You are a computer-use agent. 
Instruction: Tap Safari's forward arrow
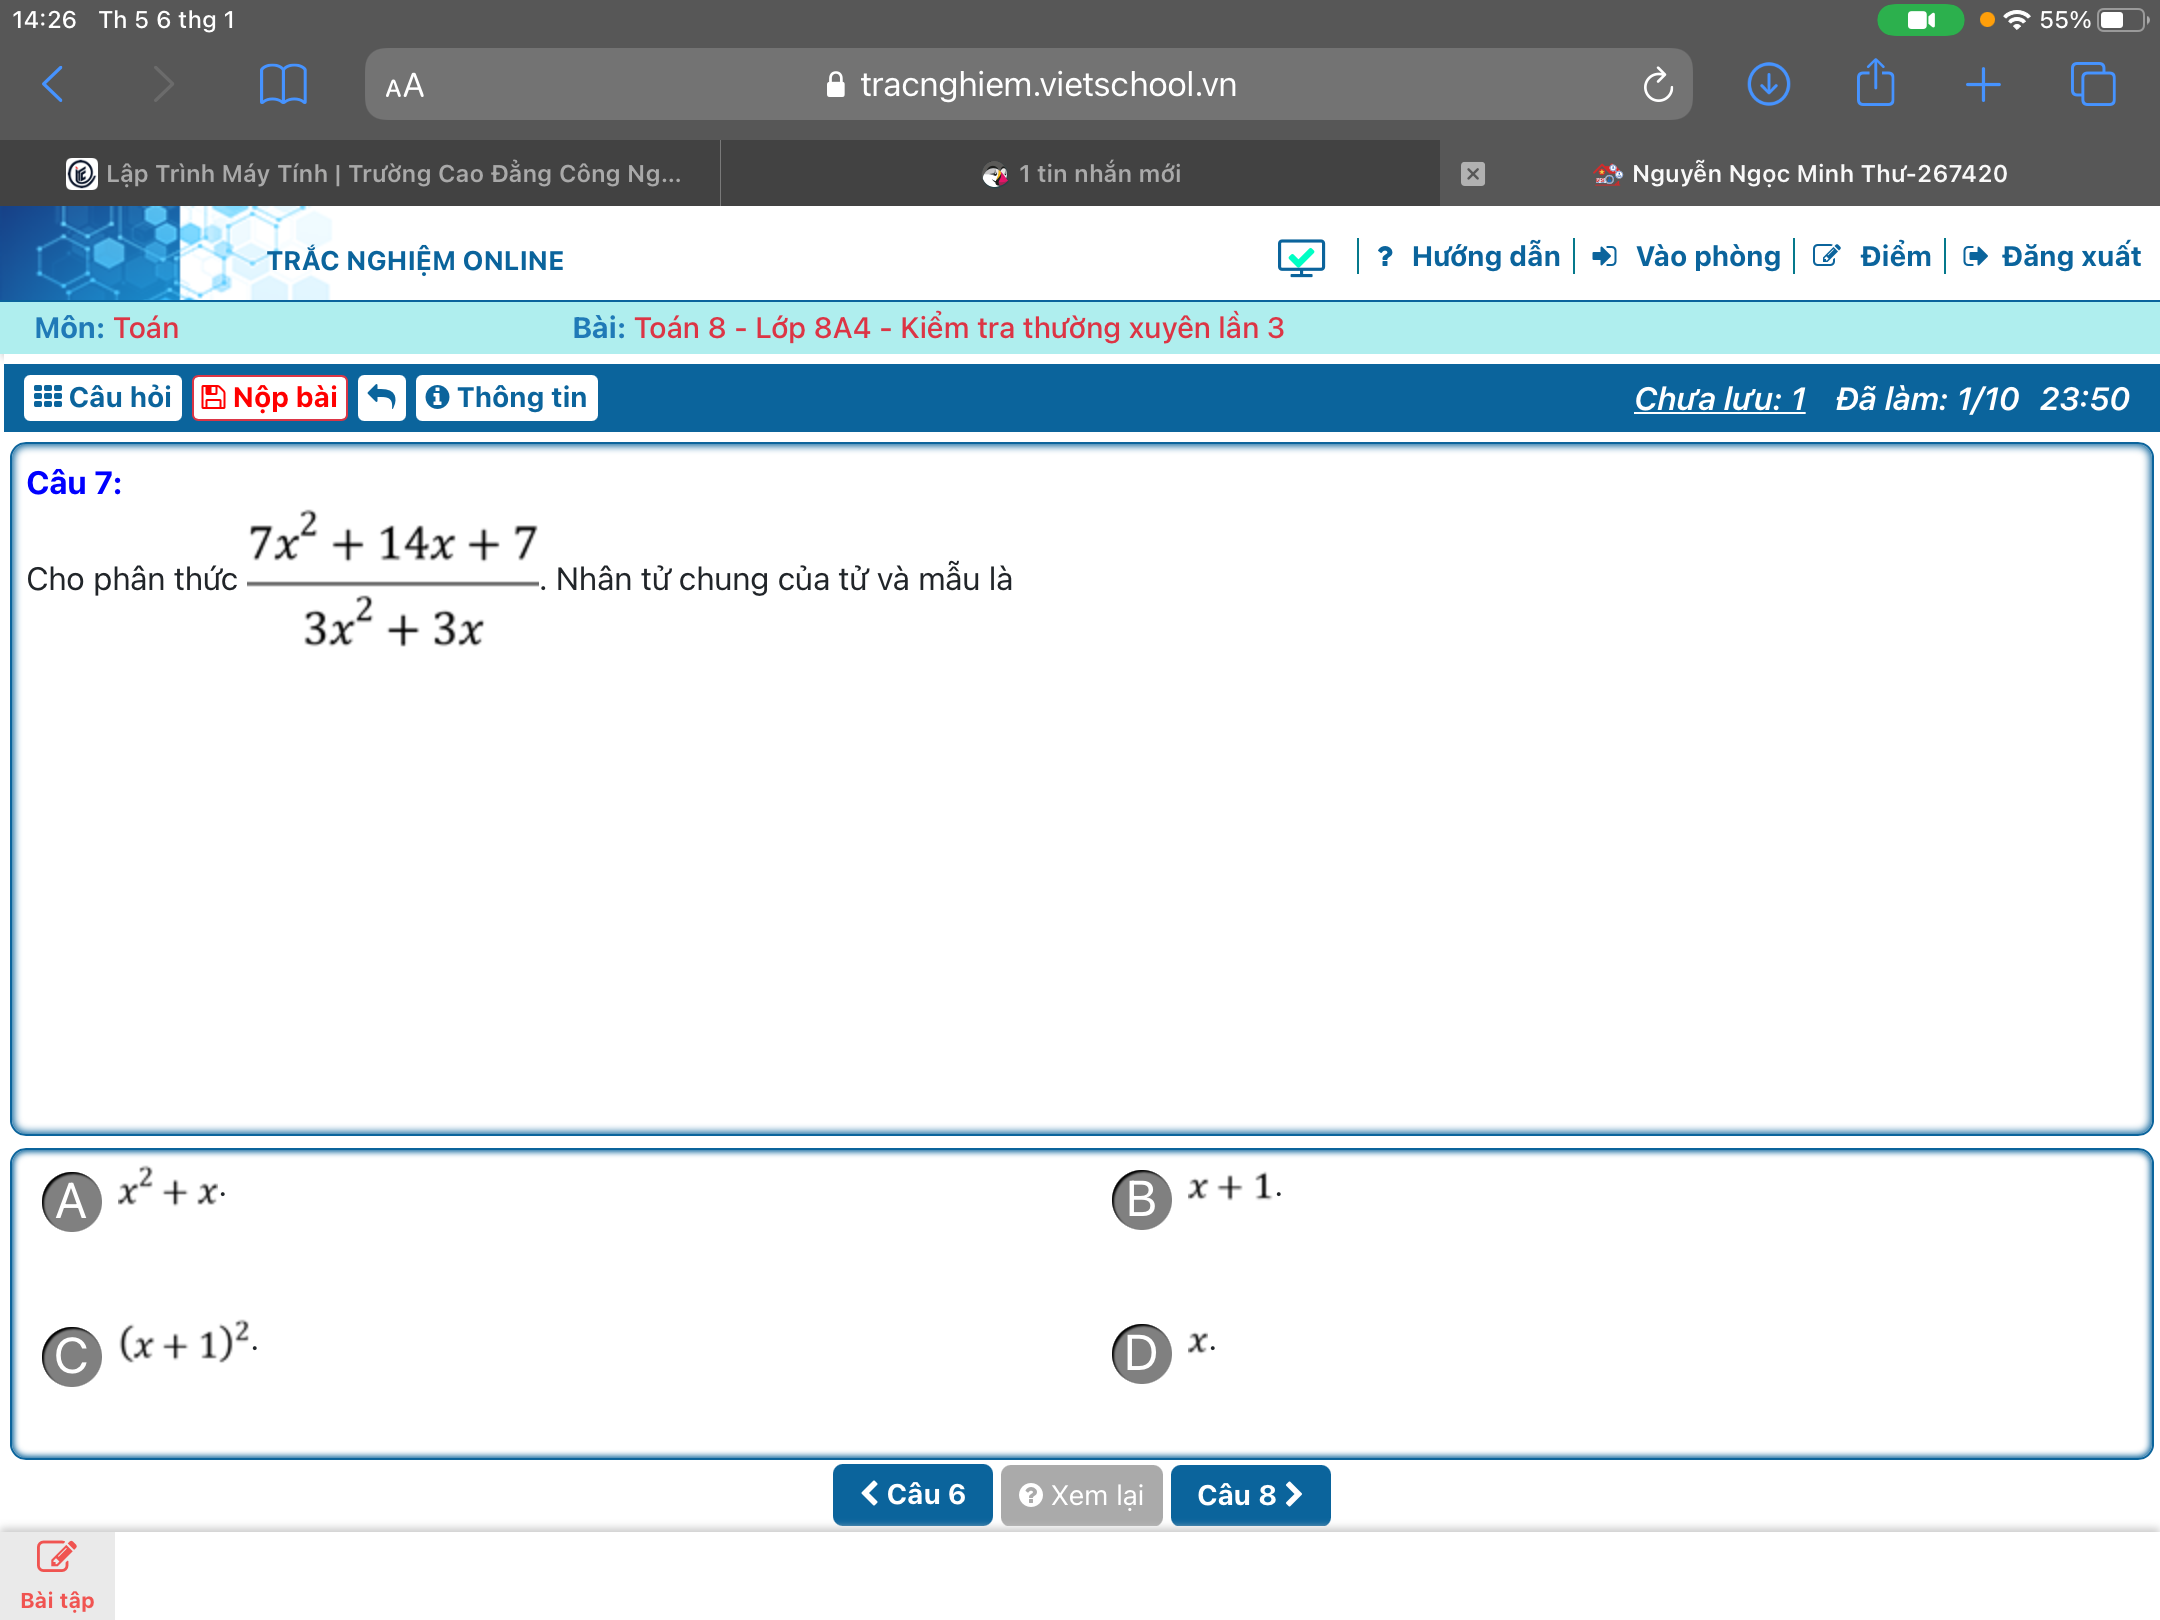tap(163, 85)
